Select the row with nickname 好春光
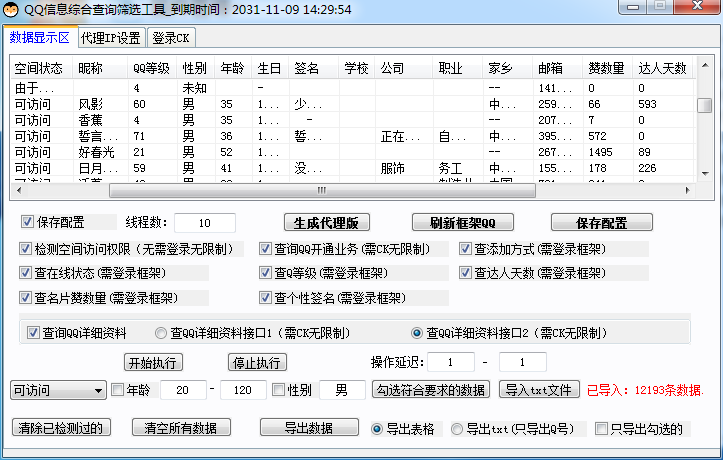 pos(352,152)
